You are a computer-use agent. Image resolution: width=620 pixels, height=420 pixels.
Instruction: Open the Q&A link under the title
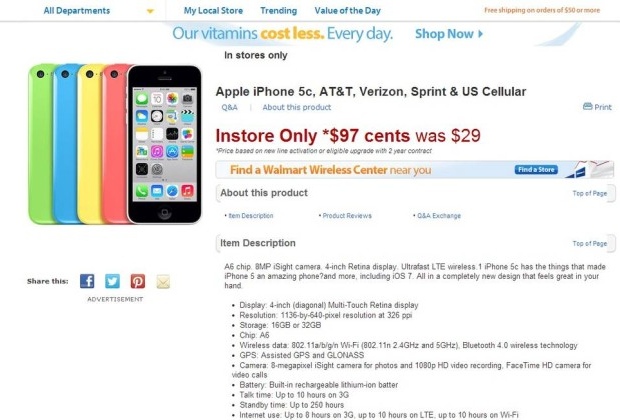click(229, 107)
